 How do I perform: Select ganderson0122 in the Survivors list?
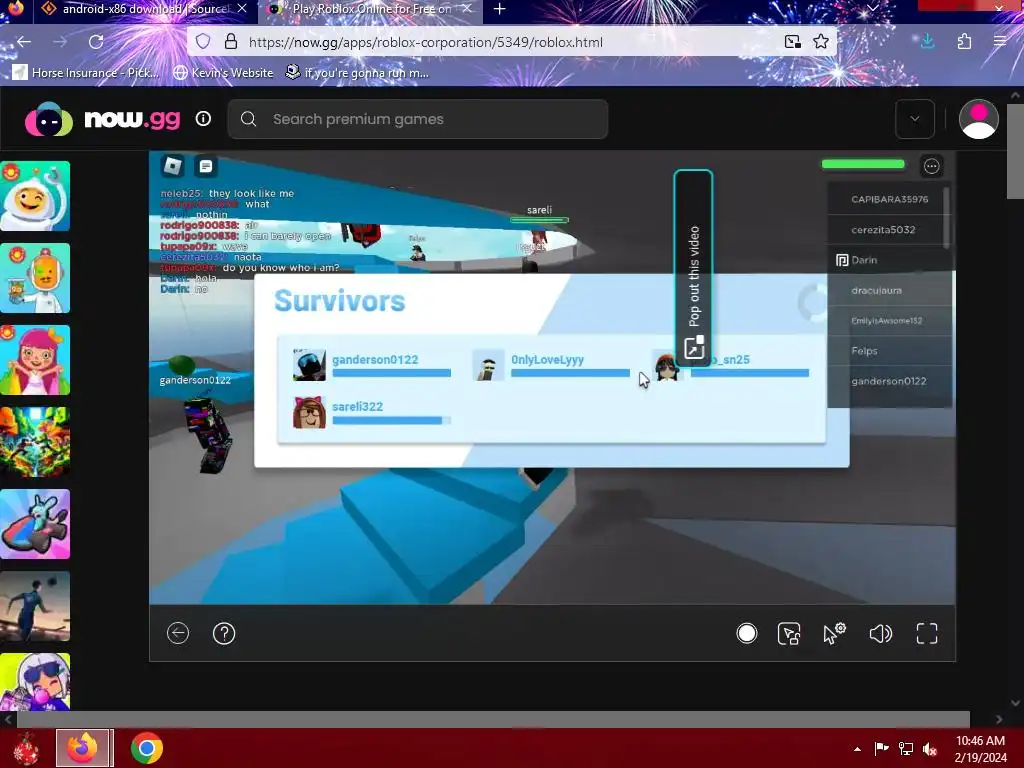pyautogui.click(x=372, y=366)
